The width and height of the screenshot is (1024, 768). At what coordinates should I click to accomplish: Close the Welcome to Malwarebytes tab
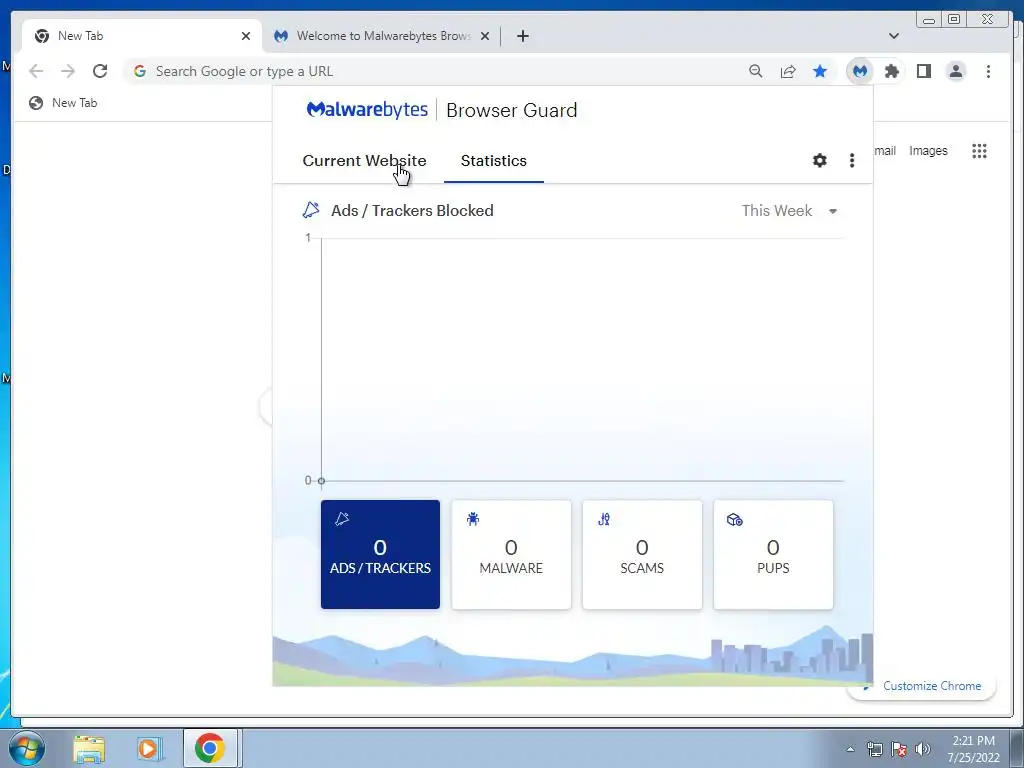pos(485,36)
